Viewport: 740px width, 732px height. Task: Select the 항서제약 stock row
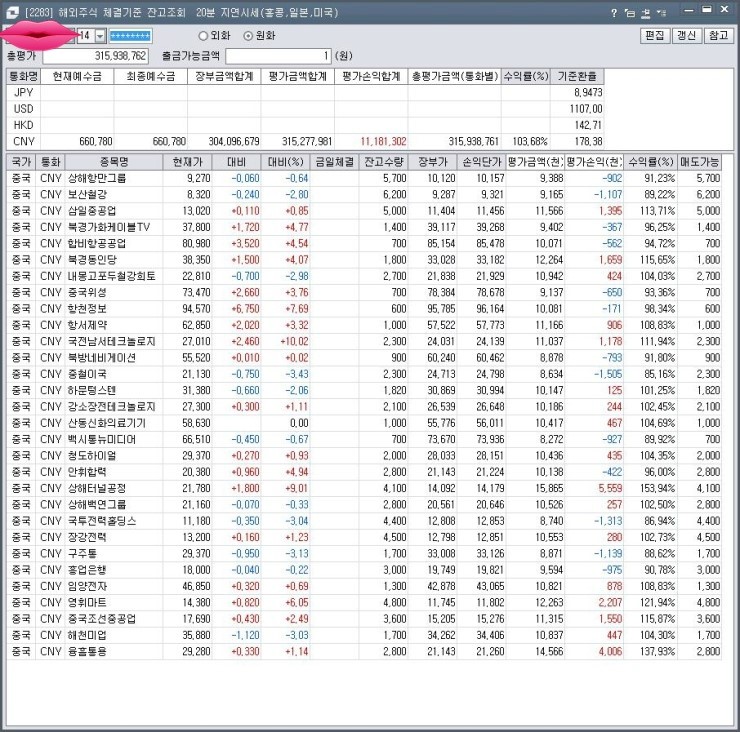coord(364,325)
